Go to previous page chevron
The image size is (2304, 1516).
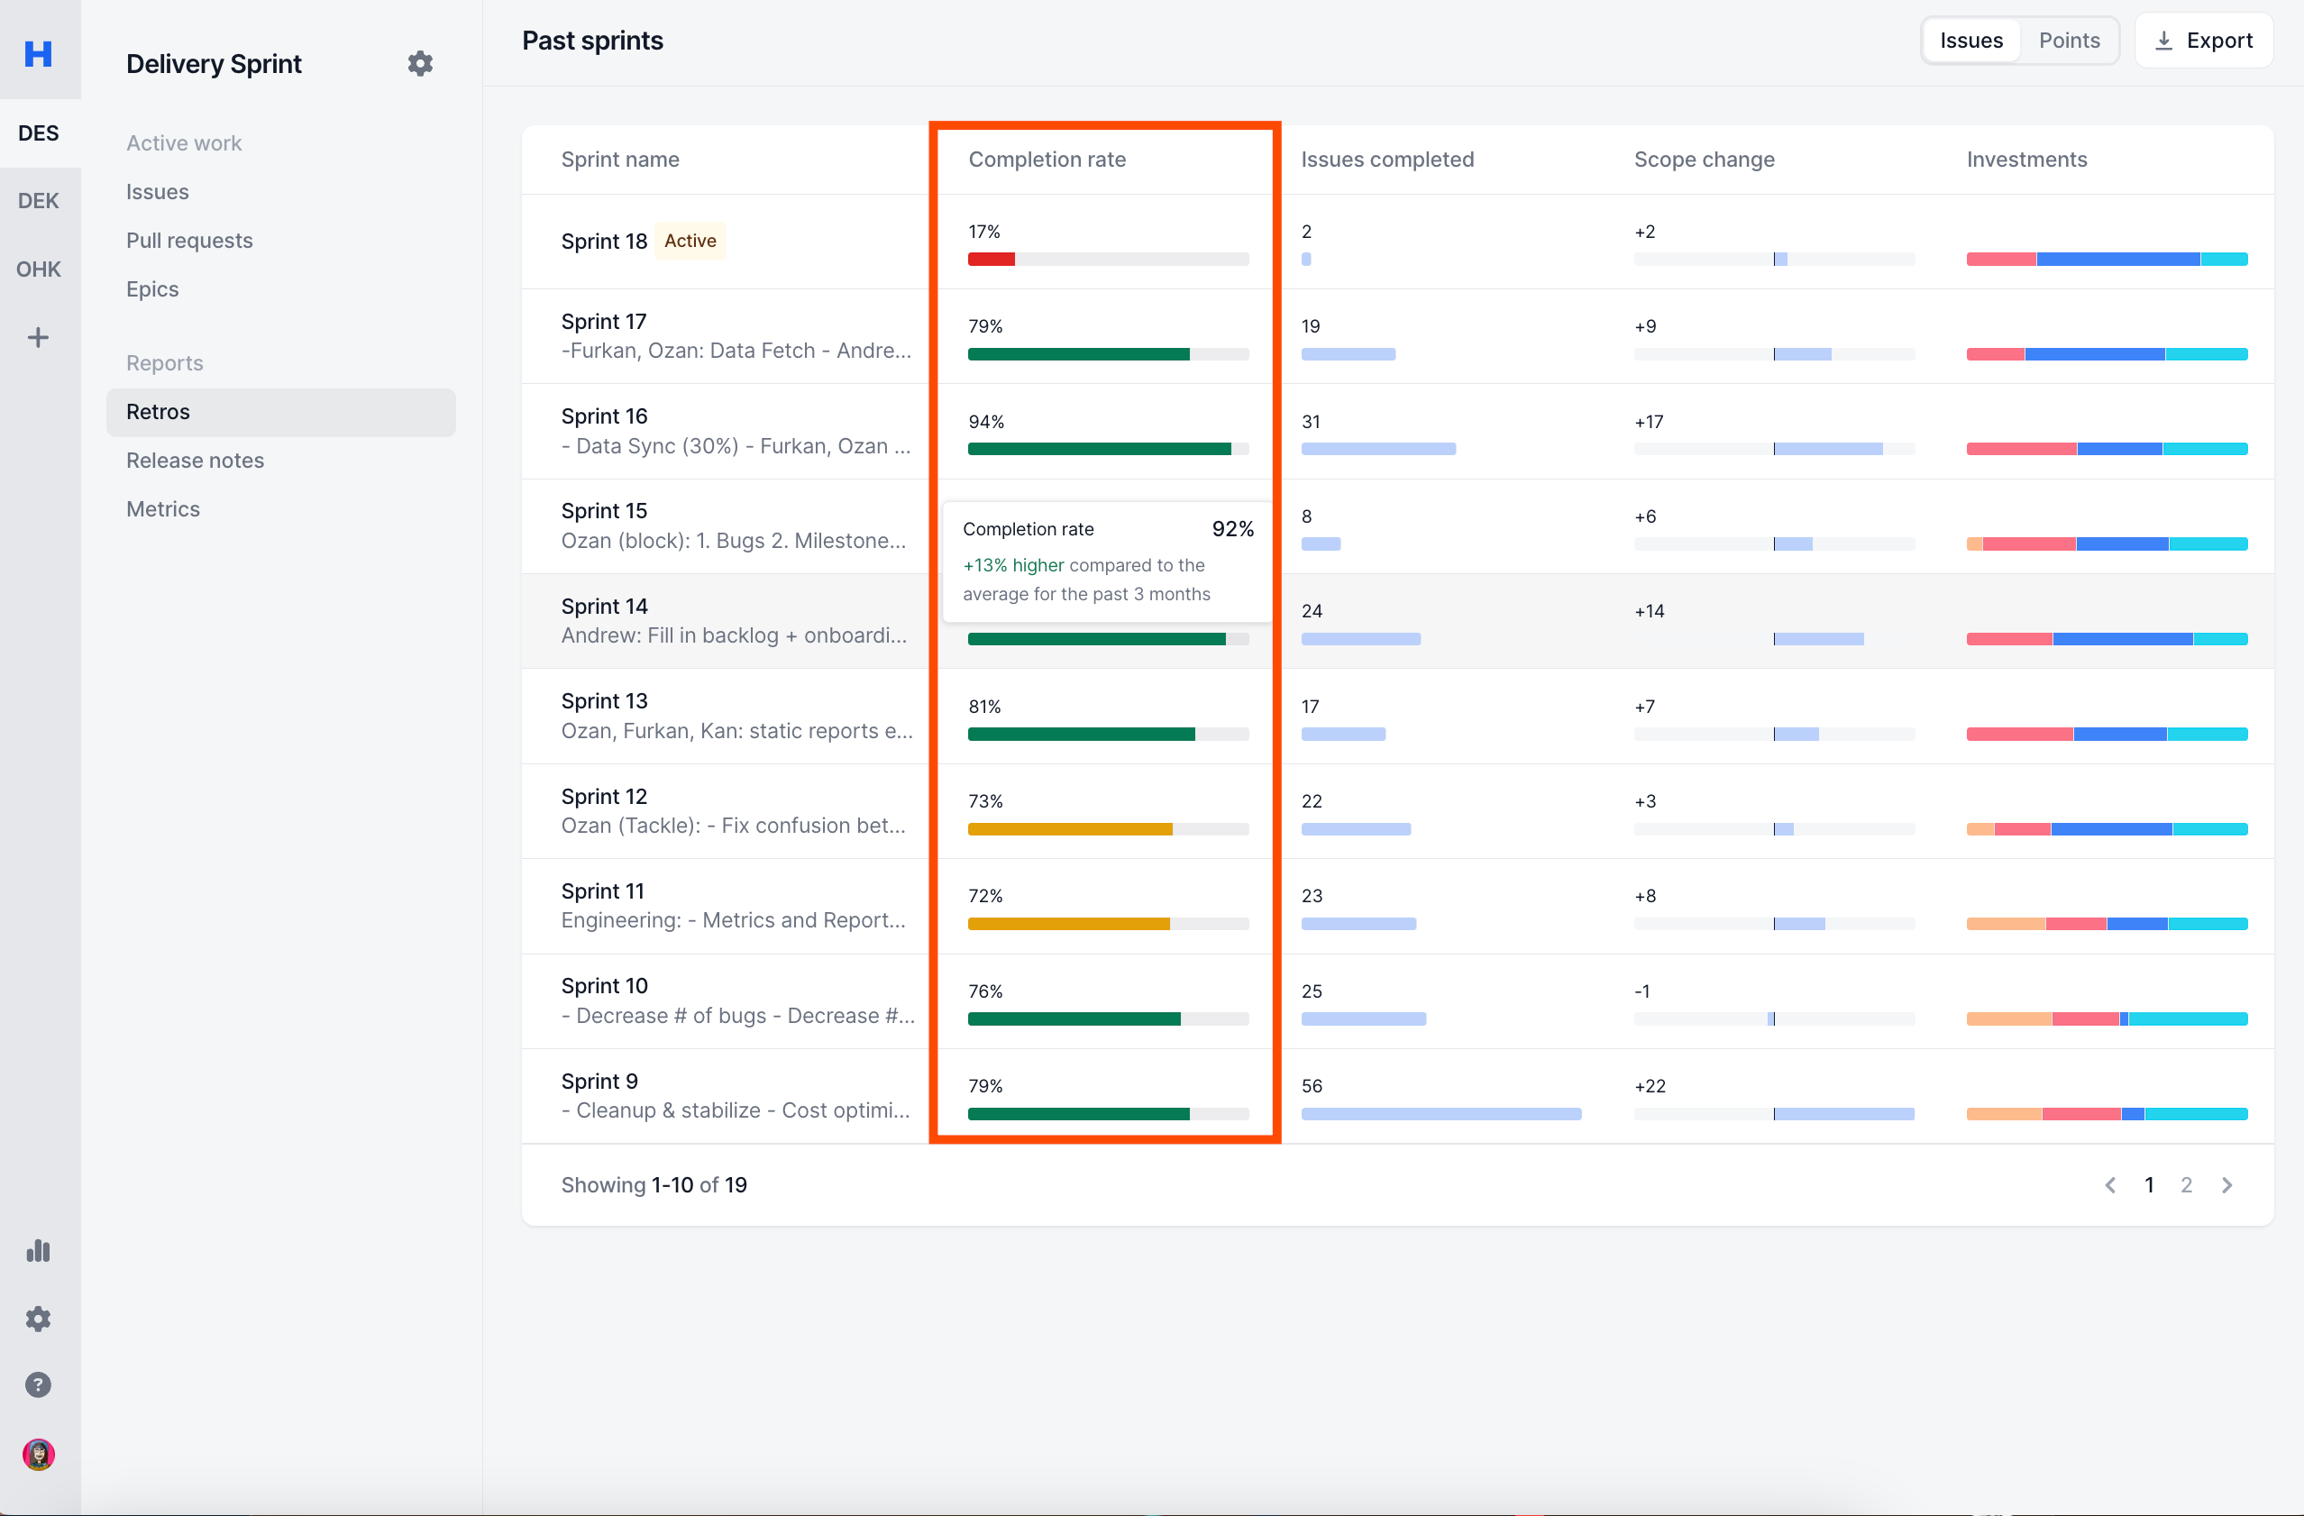coord(2110,1185)
